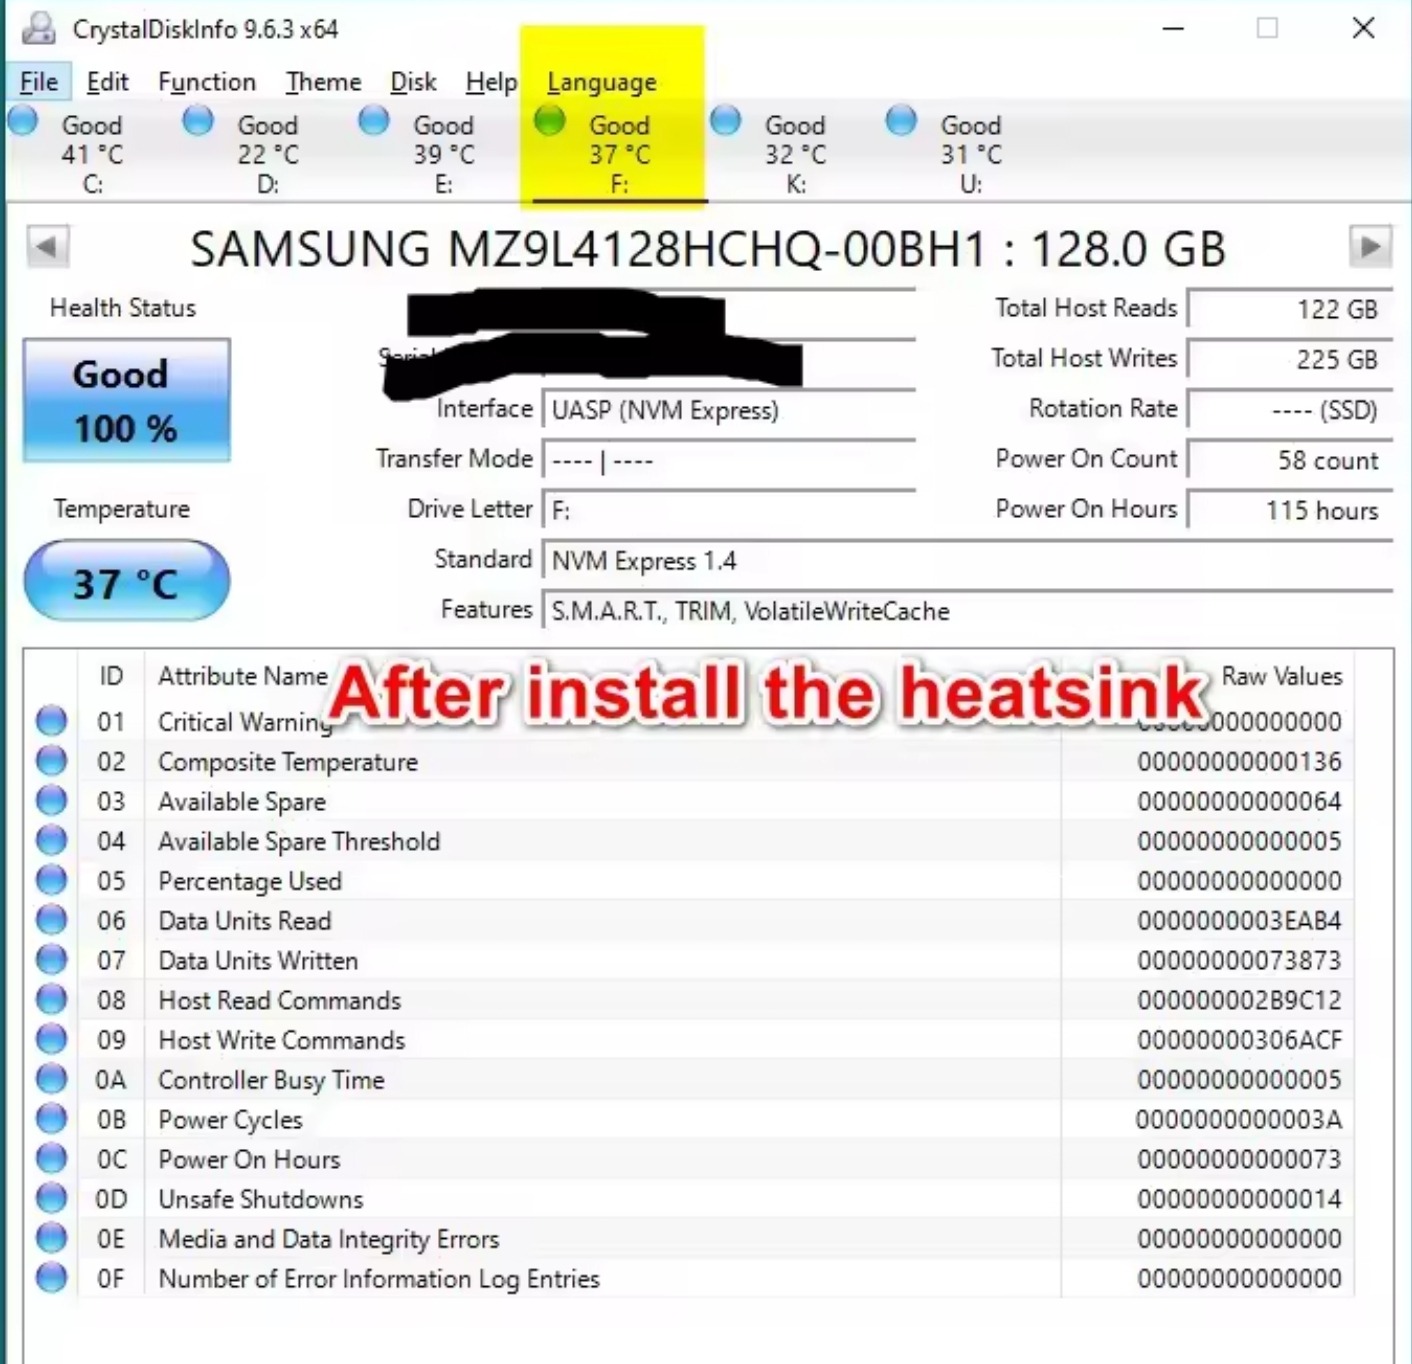The height and width of the screenshot is (1364, 1412).
Task: Click the status orb for Power On Hours row
Action: point(51,1158)
